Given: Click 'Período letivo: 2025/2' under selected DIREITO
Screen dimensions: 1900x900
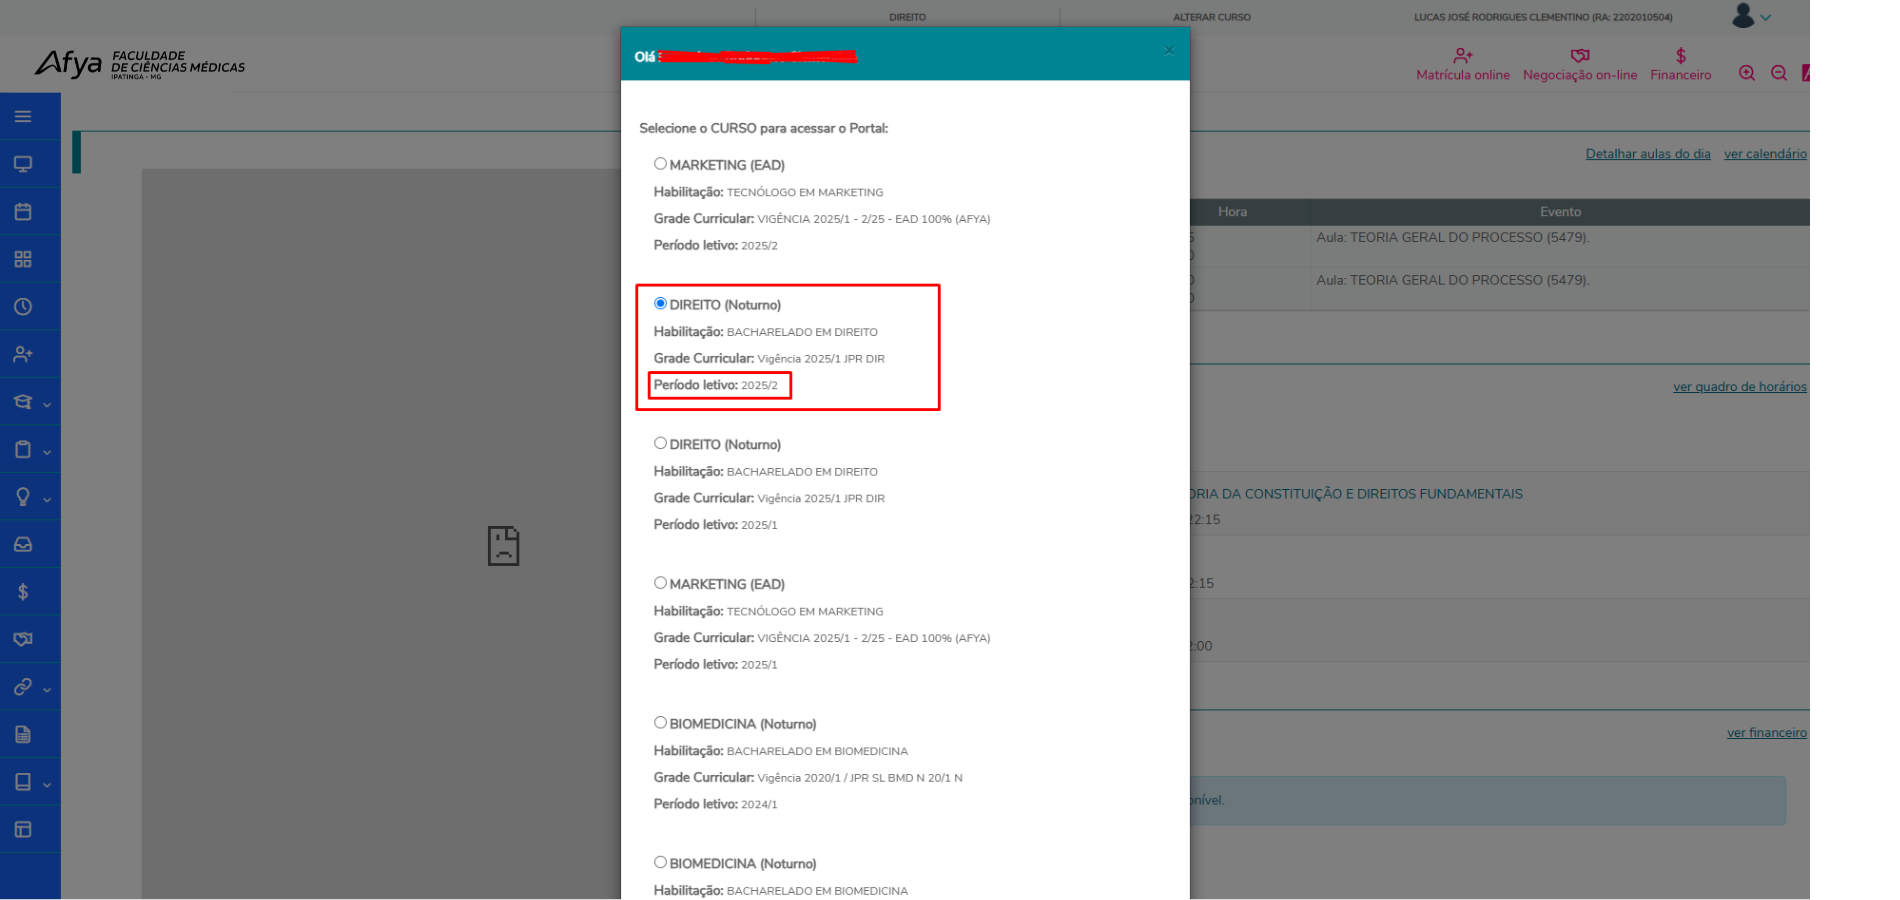Looking at the screenshot, I should pyautogui.click(x=716, y=385).
